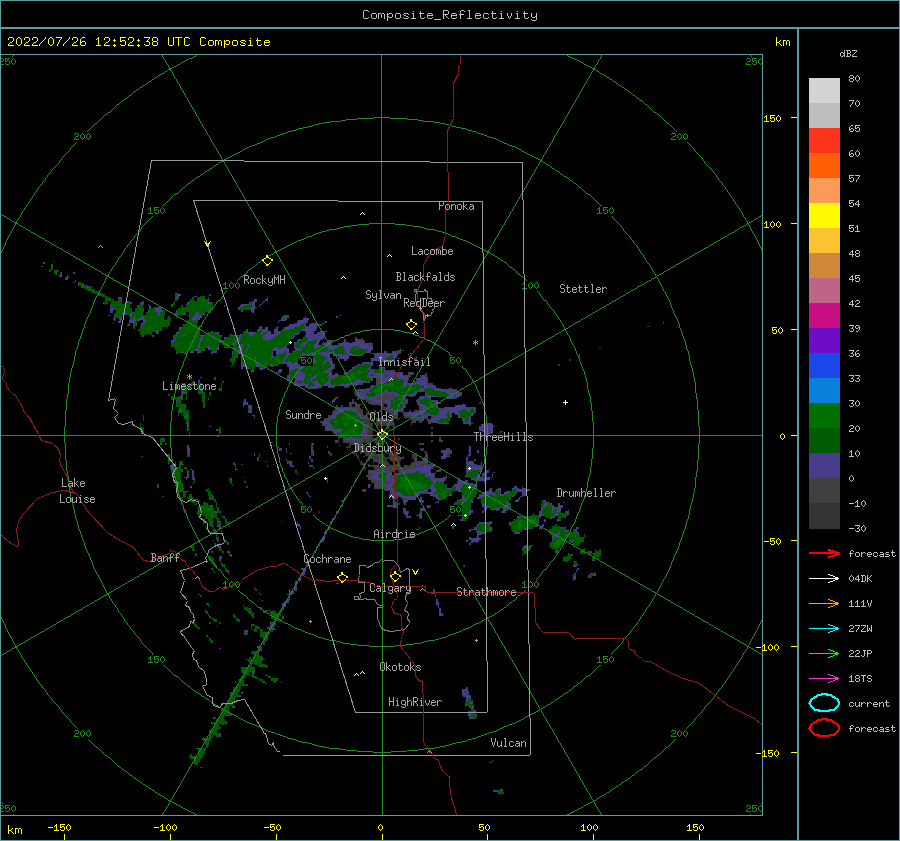Click the Ponoka city label
Viewport: 900px width, 841px height.
pos(456,206)
